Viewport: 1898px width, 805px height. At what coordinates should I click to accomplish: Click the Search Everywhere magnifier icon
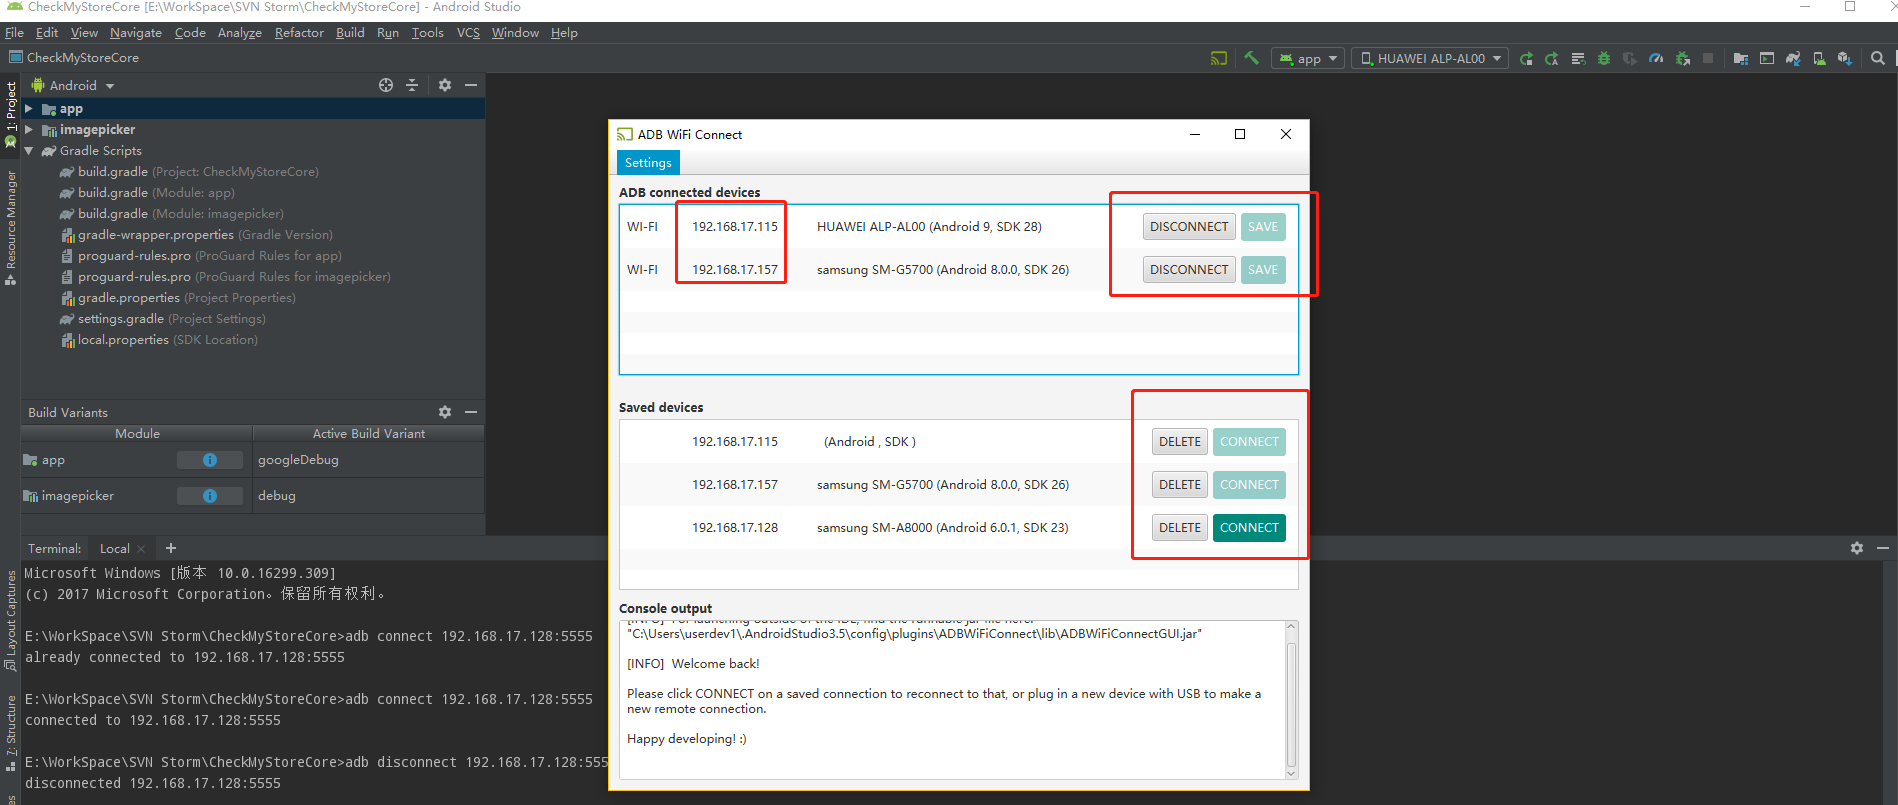(1878, 59)
